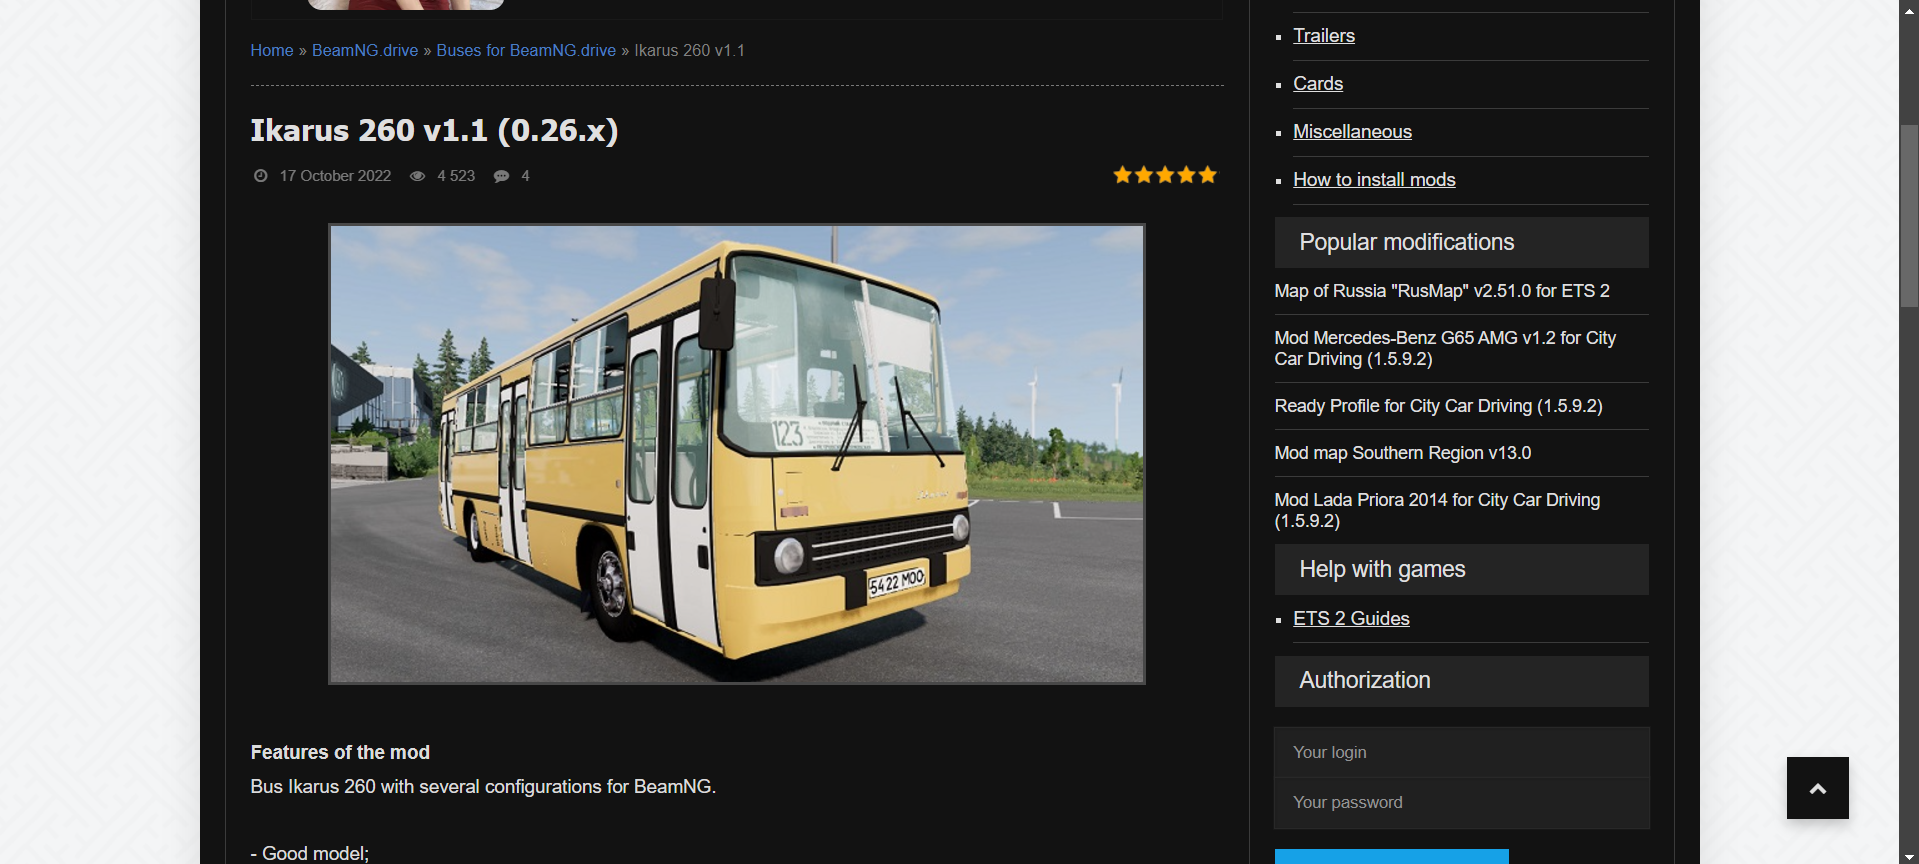1919x864 pixels.
Task: Click the clock icon beside the date
Action: point(261,176)
